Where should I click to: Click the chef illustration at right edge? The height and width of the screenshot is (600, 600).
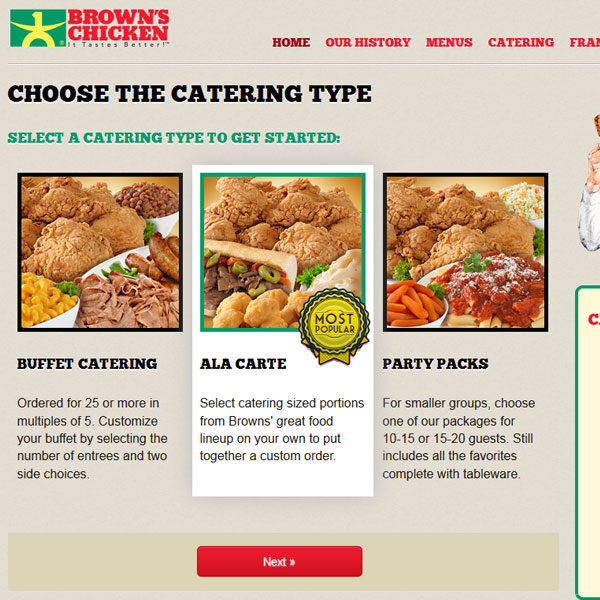589,182
